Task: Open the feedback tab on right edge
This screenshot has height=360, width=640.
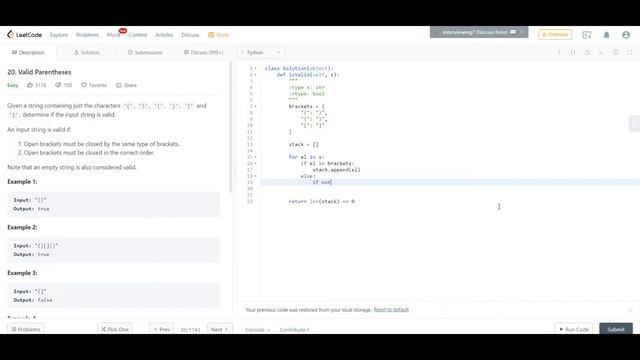Action: (634, 124)
